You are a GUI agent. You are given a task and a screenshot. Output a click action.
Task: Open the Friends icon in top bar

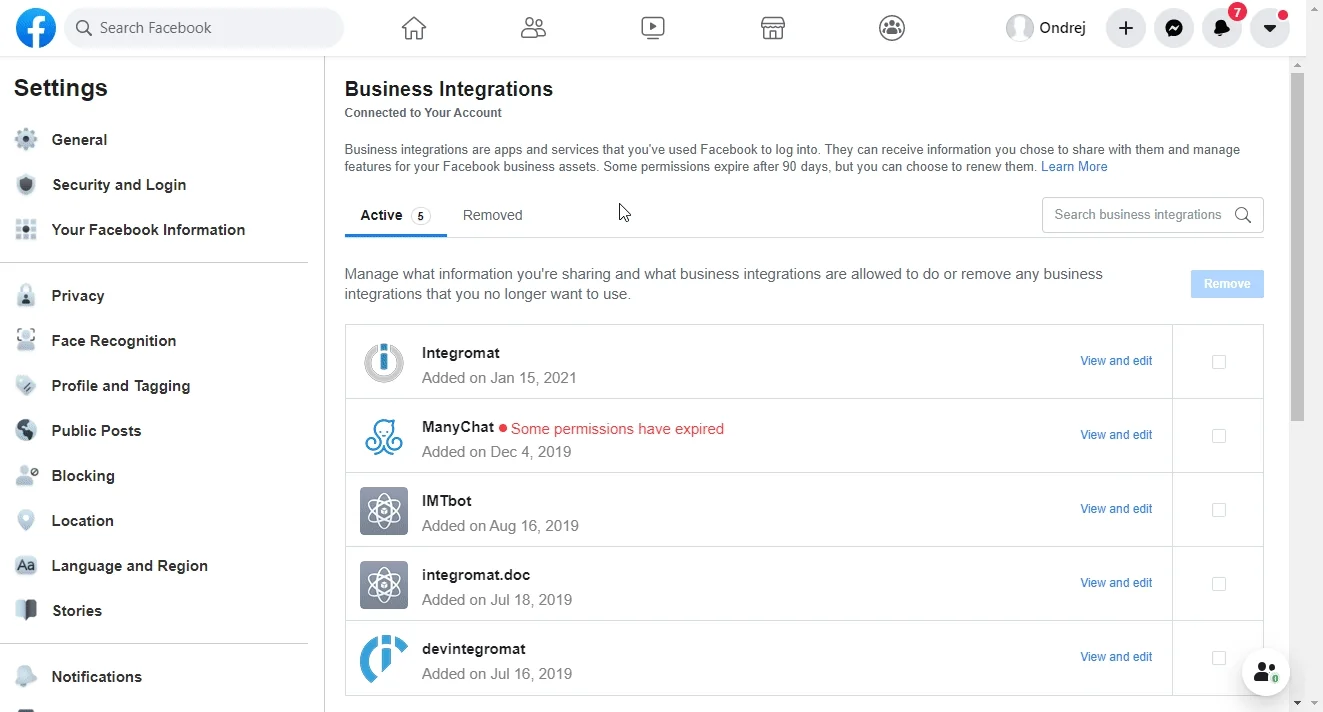coord(533,28)
